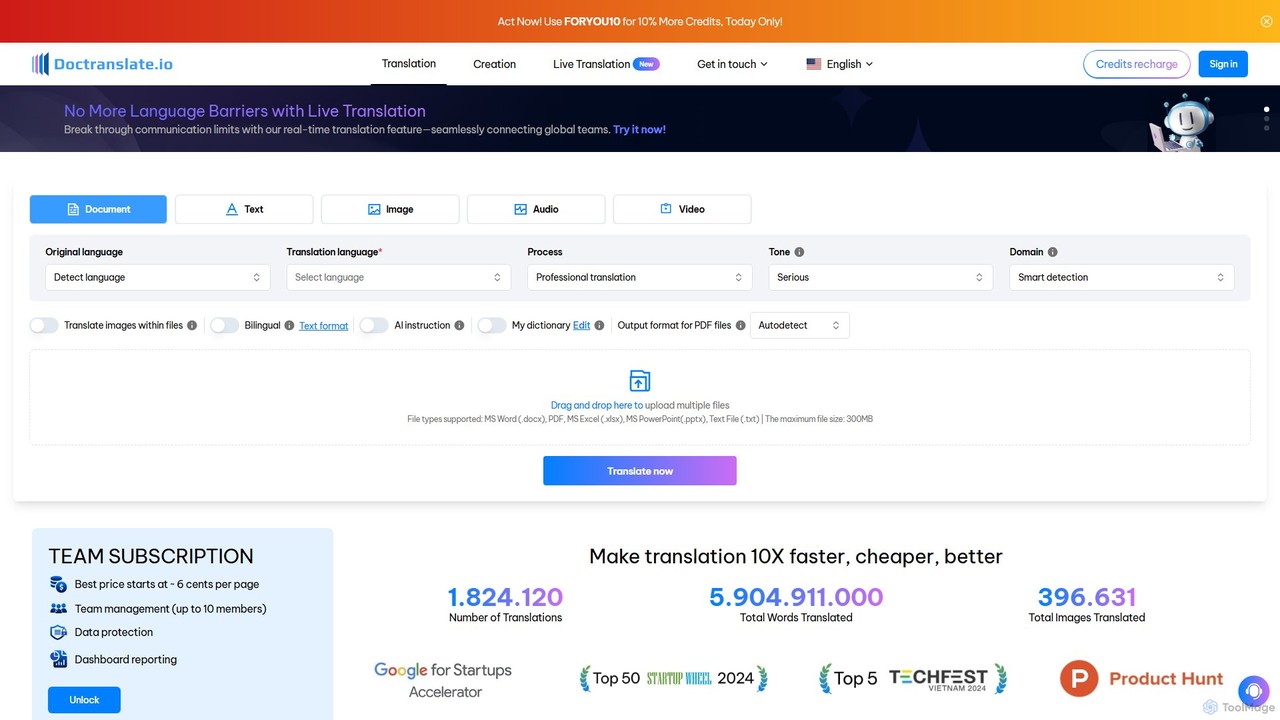Open the Creation nav tab
The height and width of the screenshot is (720, 1280).
click(495, 64)
